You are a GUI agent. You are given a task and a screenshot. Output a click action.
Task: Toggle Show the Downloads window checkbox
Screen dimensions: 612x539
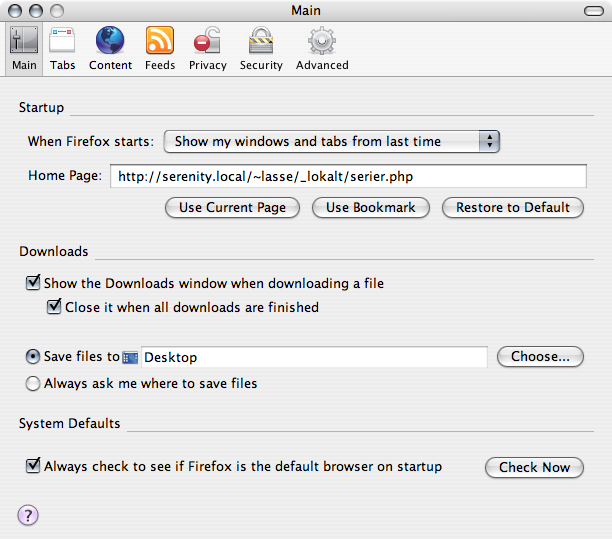(x=33, y=282)
